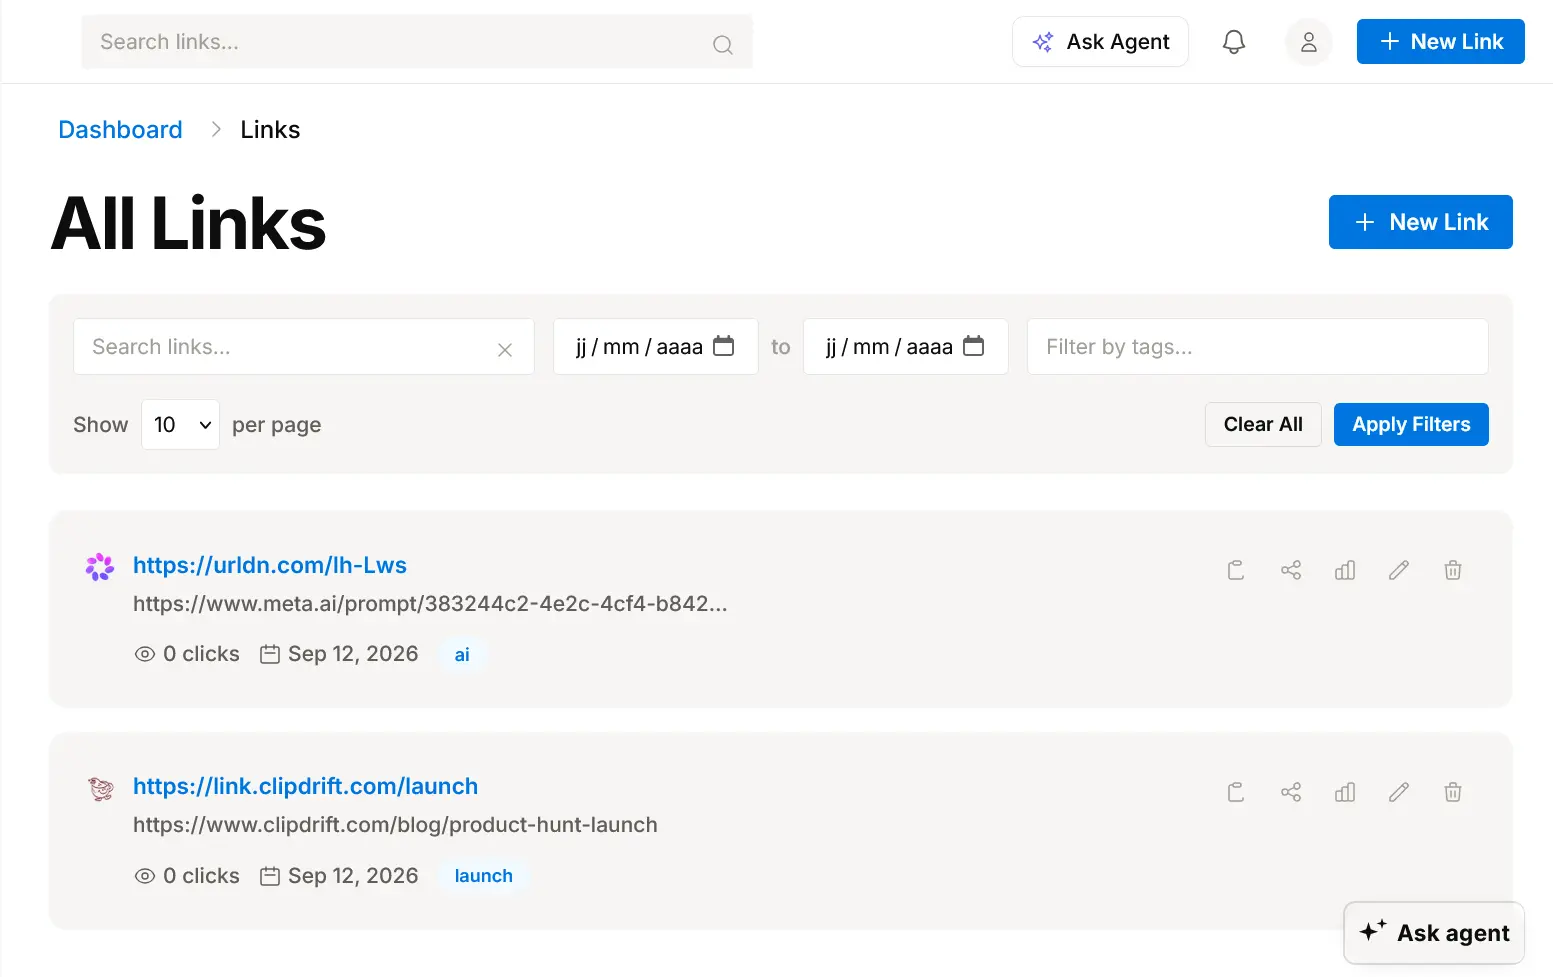Copy the link.clipdrift.com/launch short link
This screenshot has height=977, width=1553.
(1236, 792)
